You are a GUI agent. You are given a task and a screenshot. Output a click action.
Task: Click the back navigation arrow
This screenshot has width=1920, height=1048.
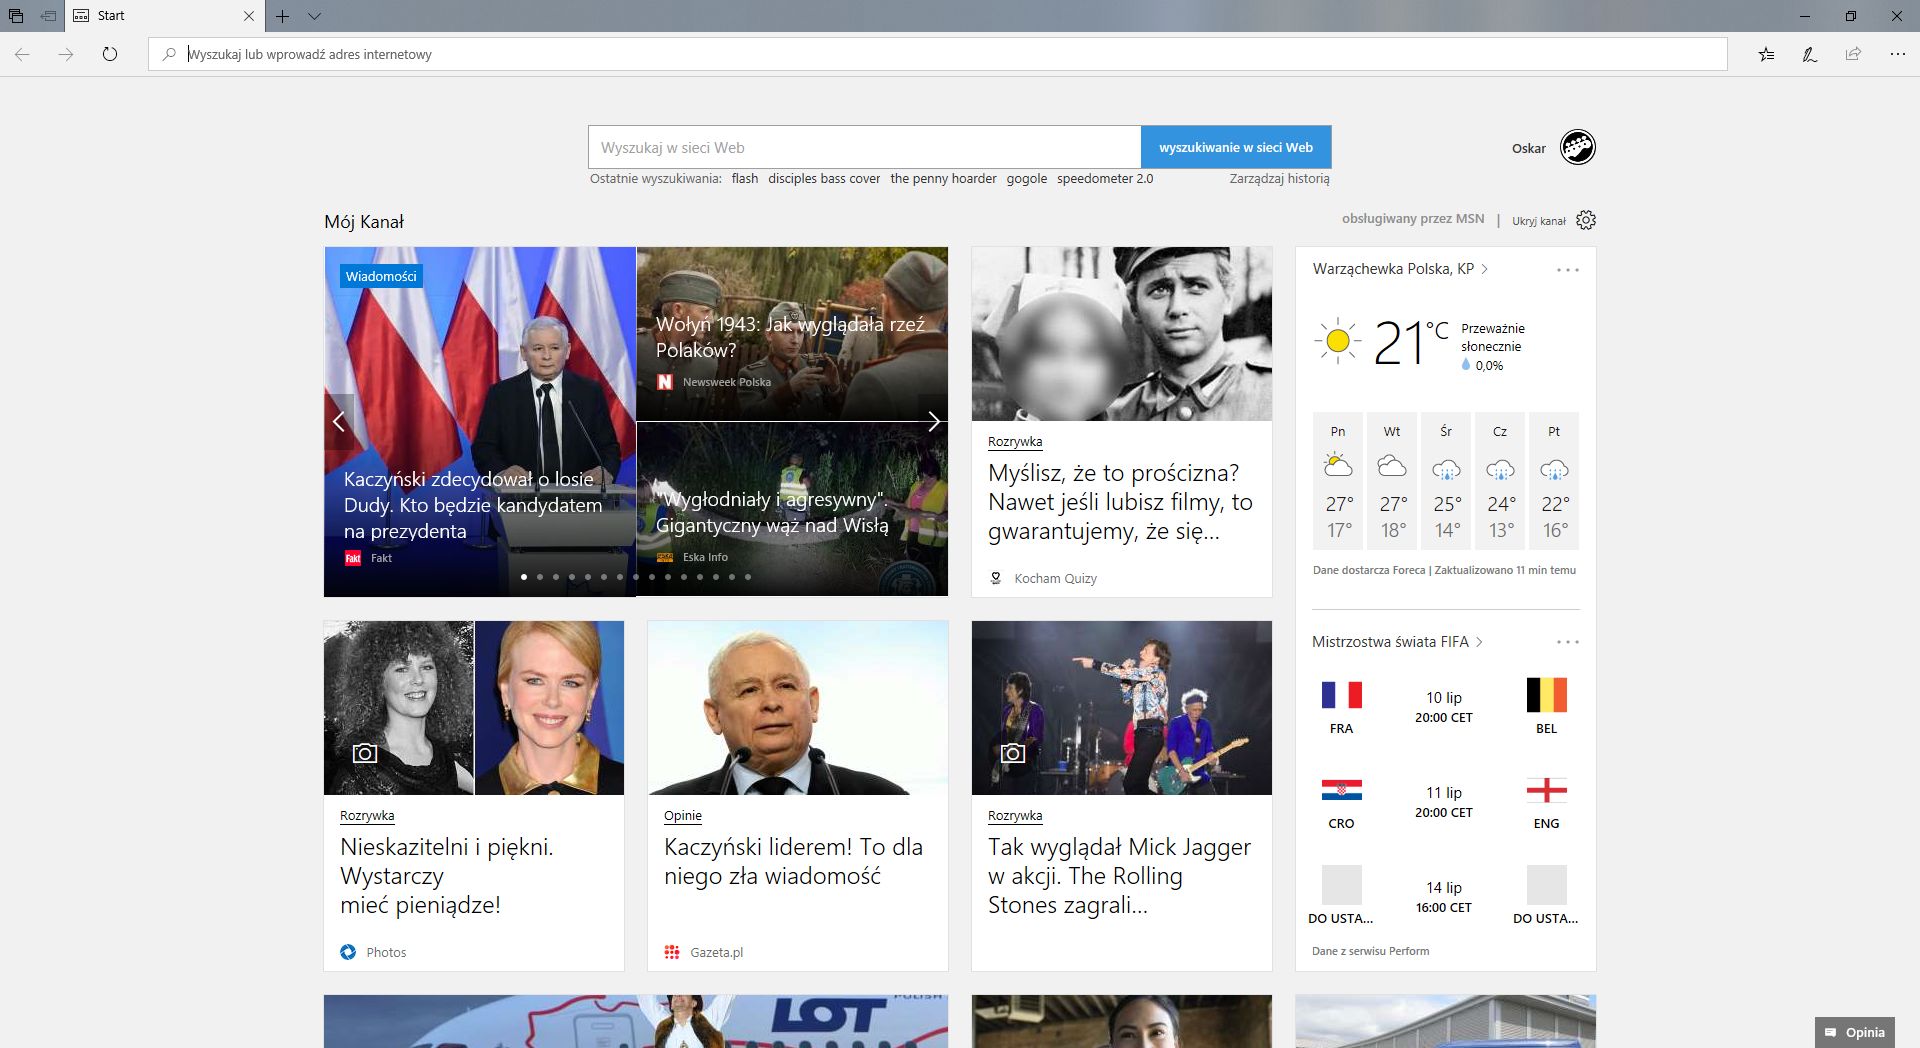(20, 55)
